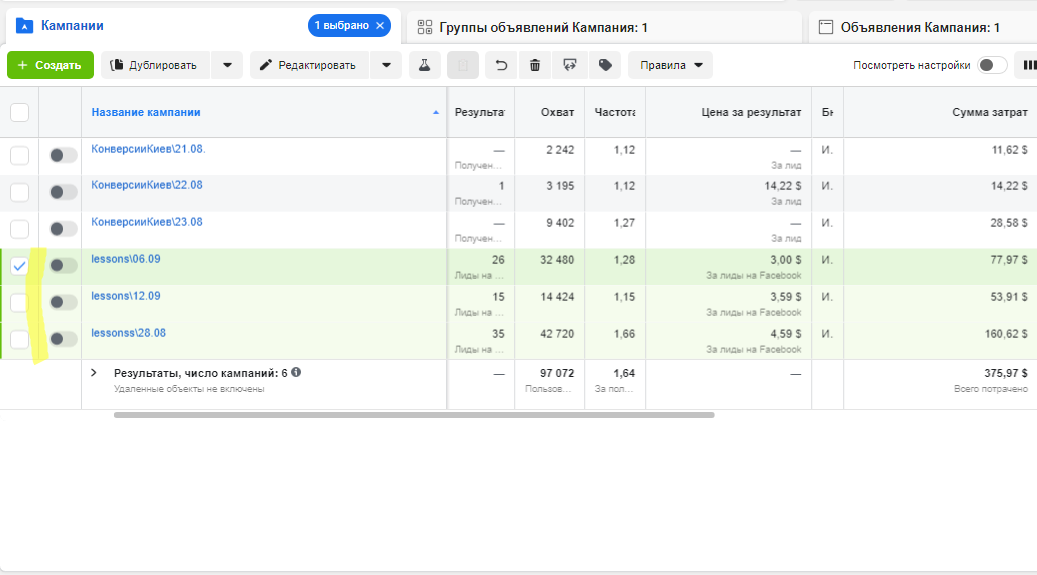Viewport: 1037px width, 575px height.
Task: Click the green Создать button
Action: coord(50,65)
